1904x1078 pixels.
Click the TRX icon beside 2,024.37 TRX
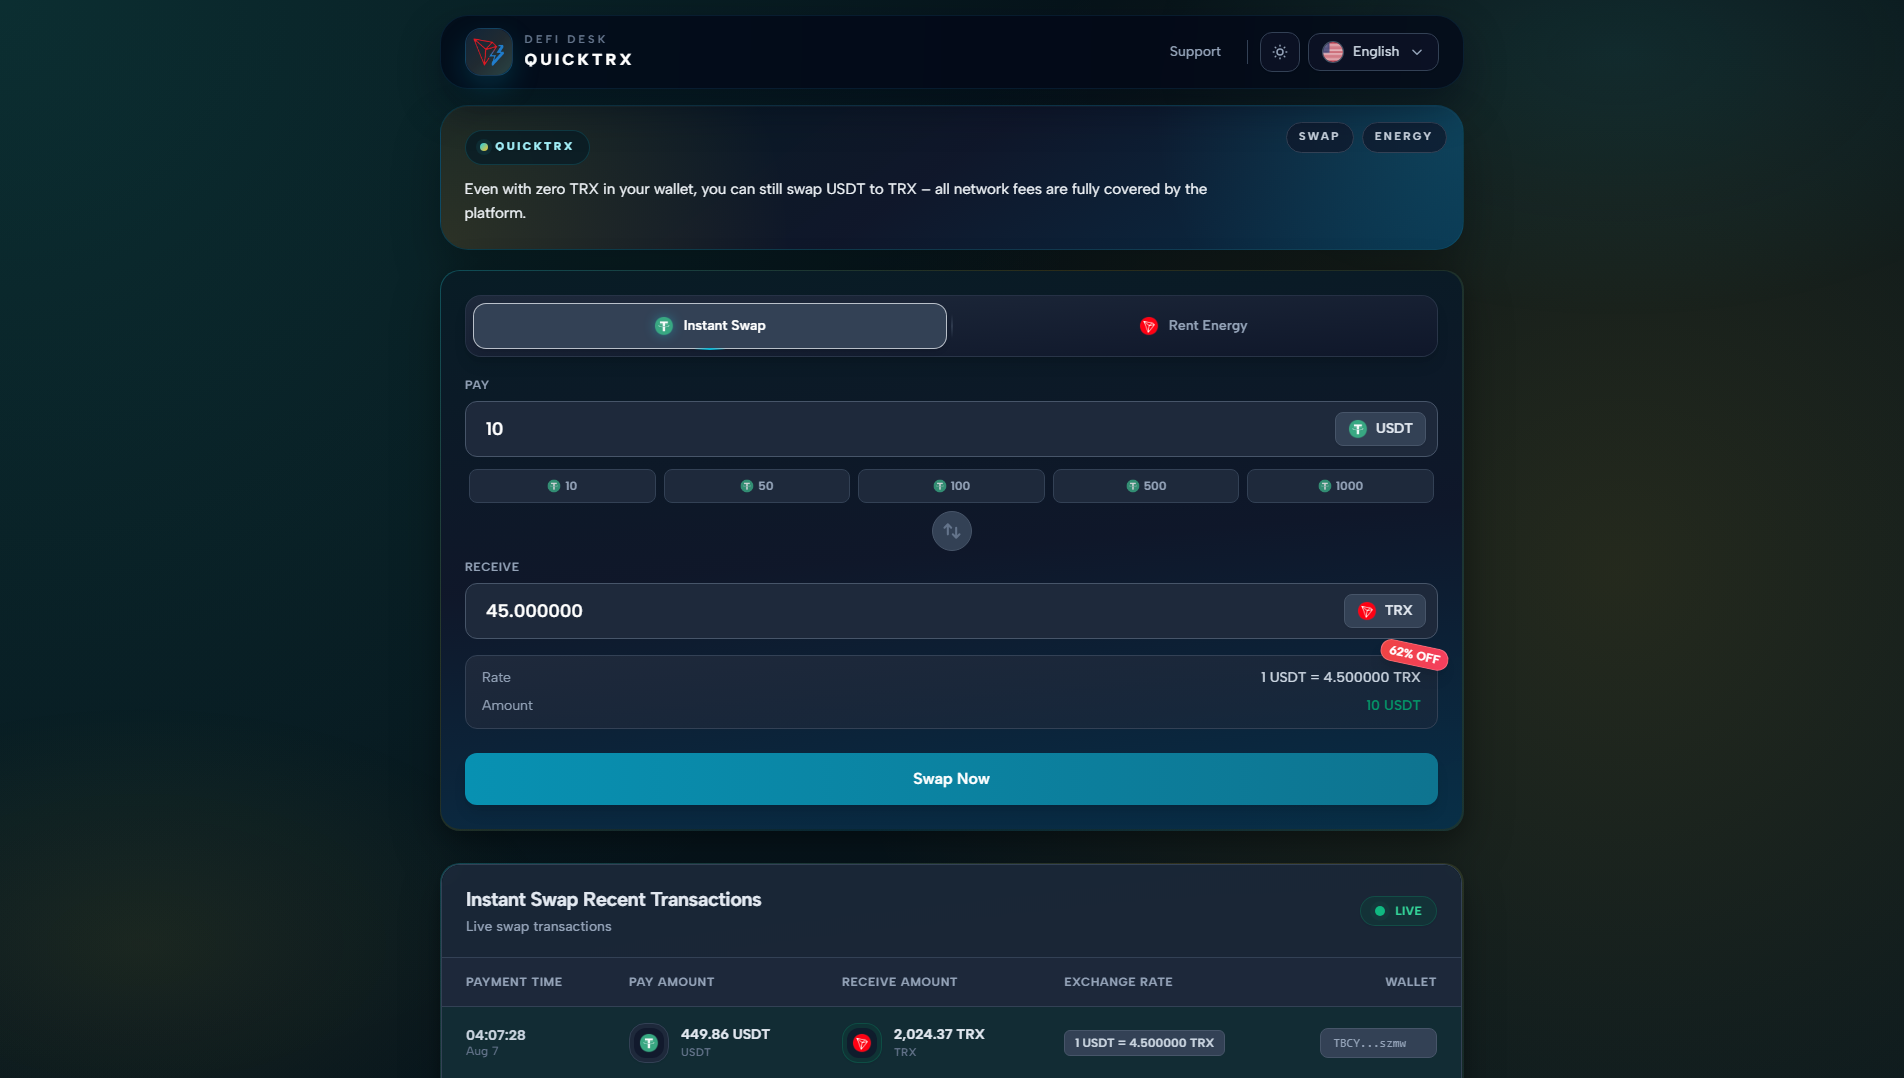coord(862,1043)
